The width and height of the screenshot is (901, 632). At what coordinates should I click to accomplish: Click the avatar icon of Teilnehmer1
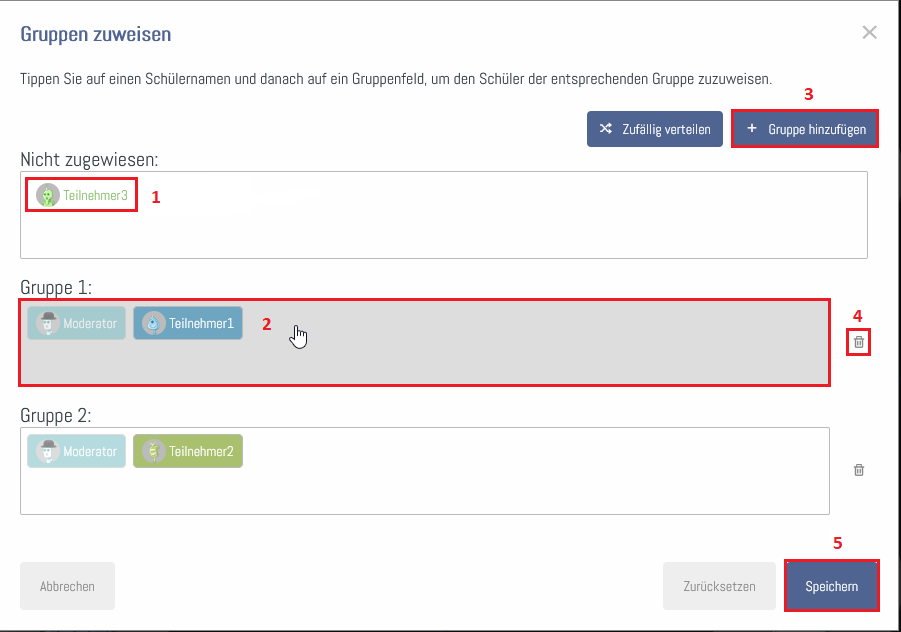pyautogui.click(x=153, y=323)
